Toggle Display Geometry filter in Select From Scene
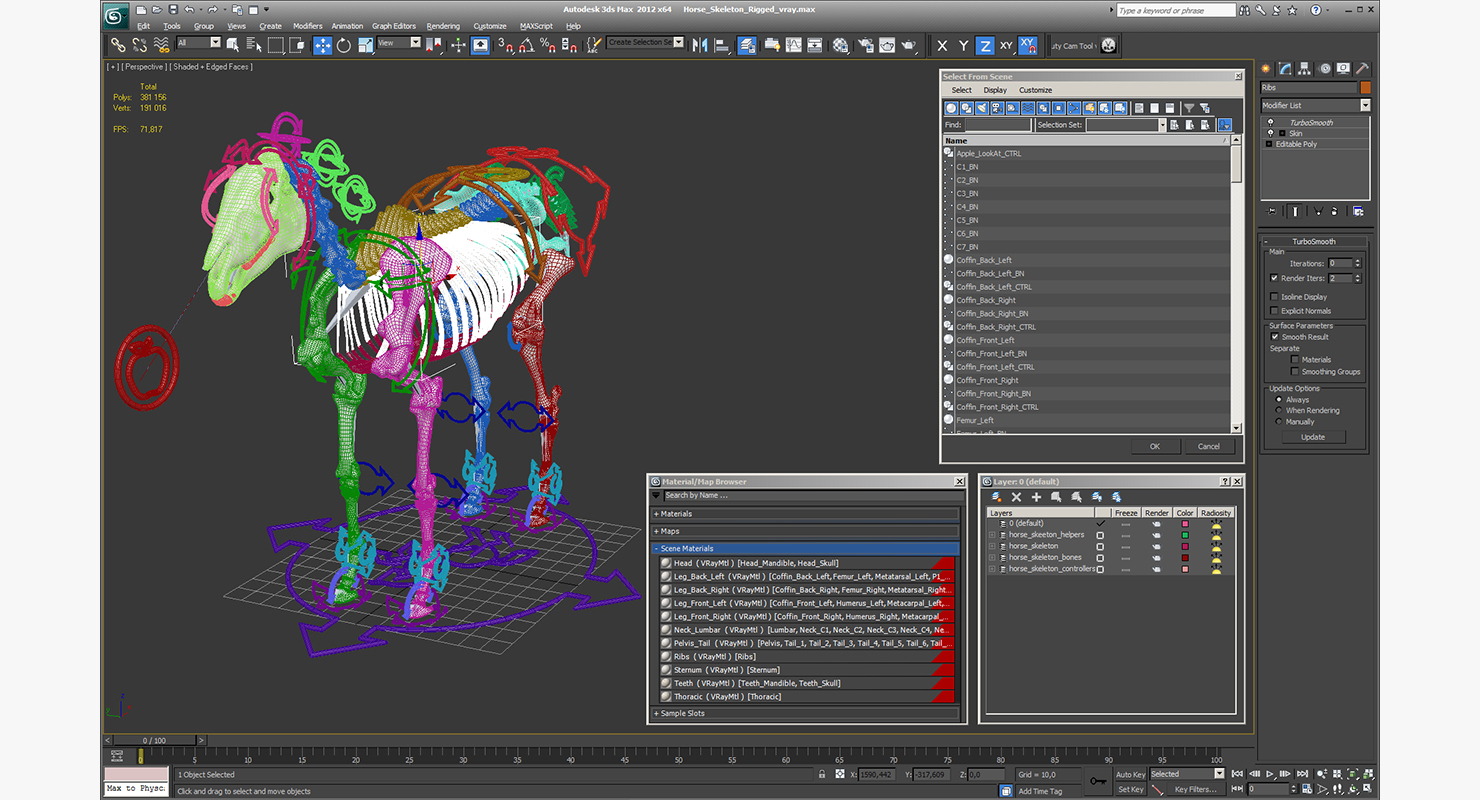Viewport: 1480px width, 800px height. 951,108
